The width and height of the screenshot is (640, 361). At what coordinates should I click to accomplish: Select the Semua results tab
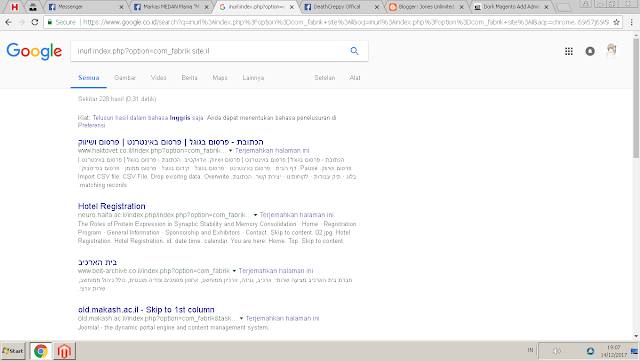[x=89, y=78]
